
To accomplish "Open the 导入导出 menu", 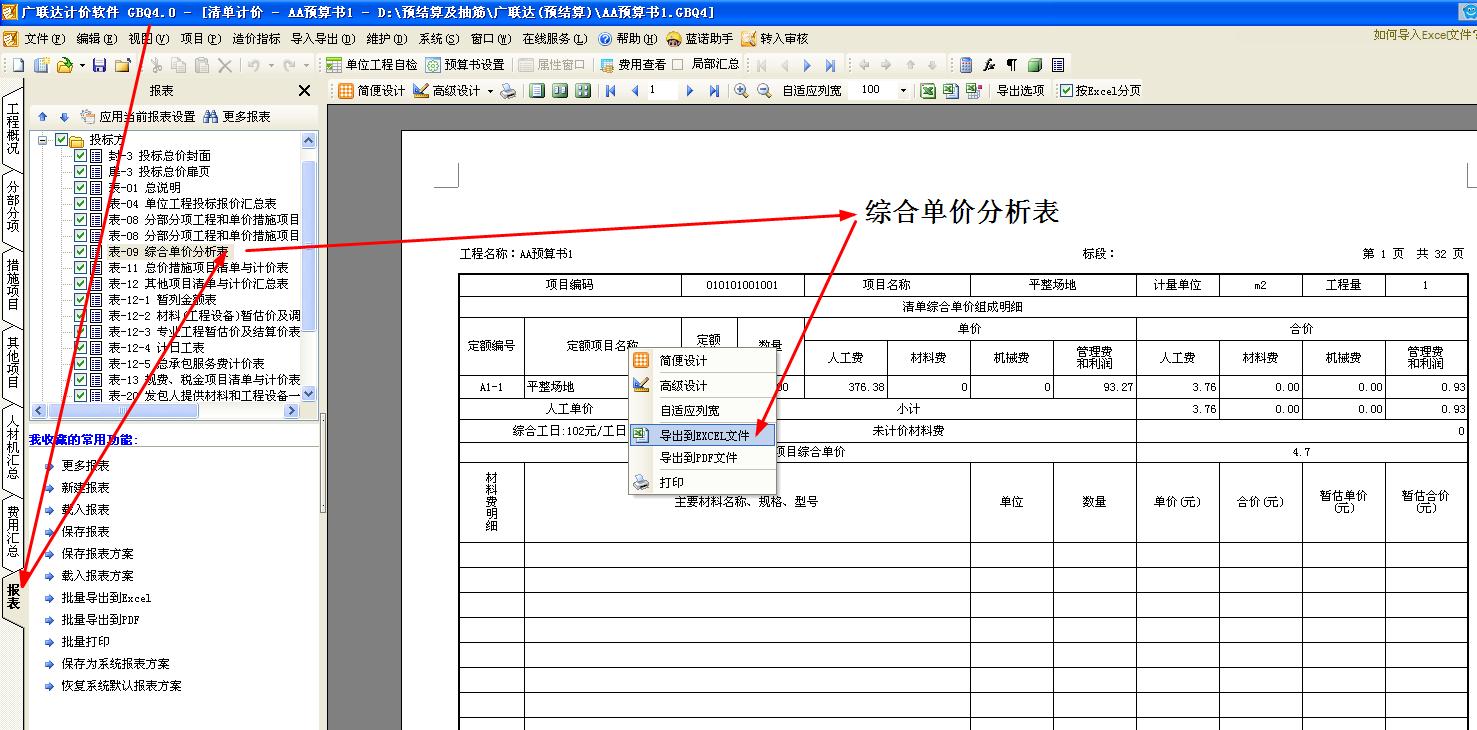I will click(322, 39).
